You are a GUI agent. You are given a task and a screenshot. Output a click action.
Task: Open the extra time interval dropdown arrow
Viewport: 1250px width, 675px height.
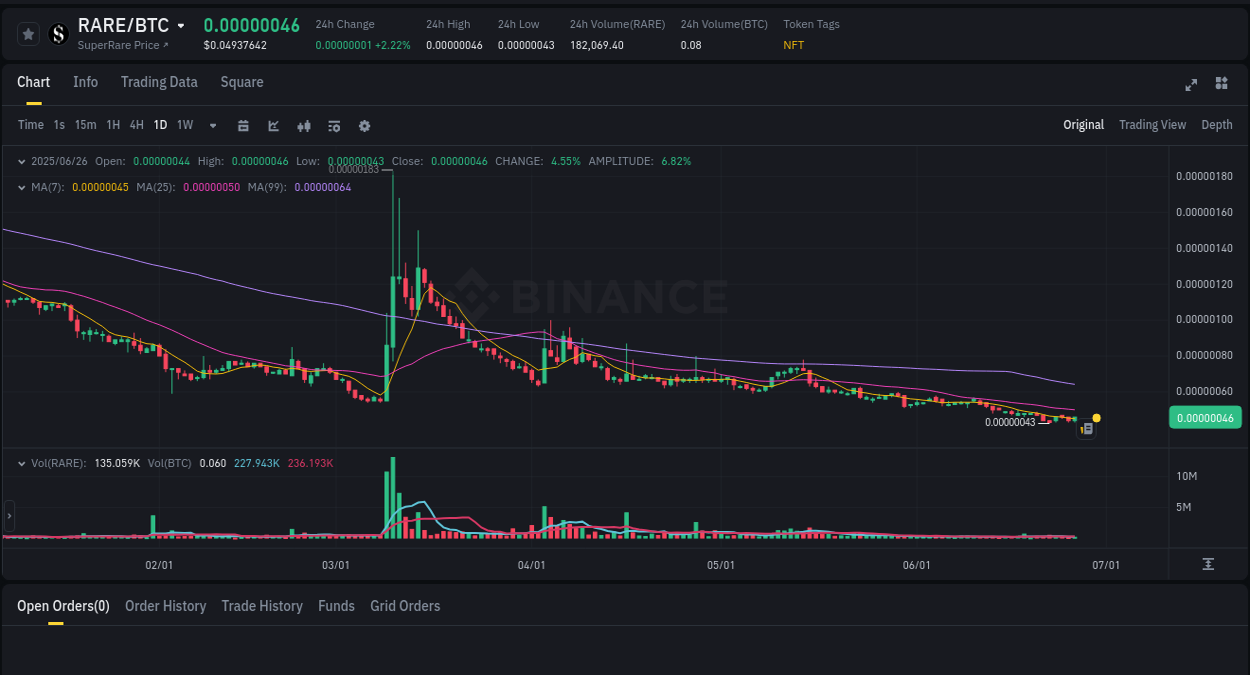click(x=212, y=125)
